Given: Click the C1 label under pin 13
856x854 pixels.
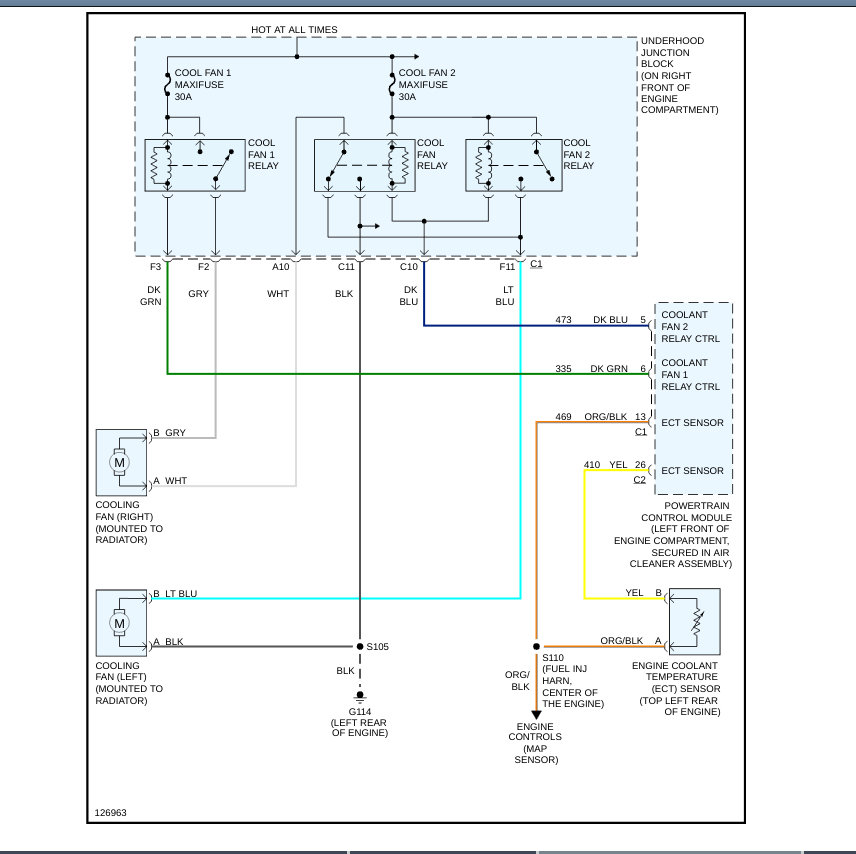Looking at the screenshot, I should click(x=640, y=431).
